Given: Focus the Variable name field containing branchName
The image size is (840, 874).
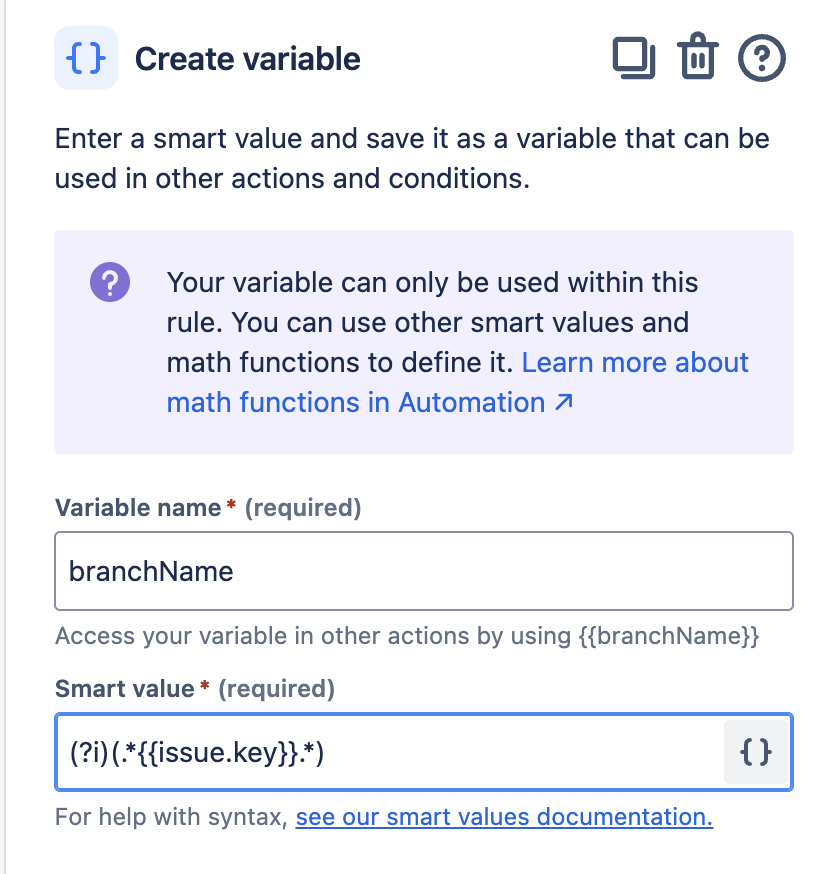Looking at the screenshot, I should pos(424,571).
